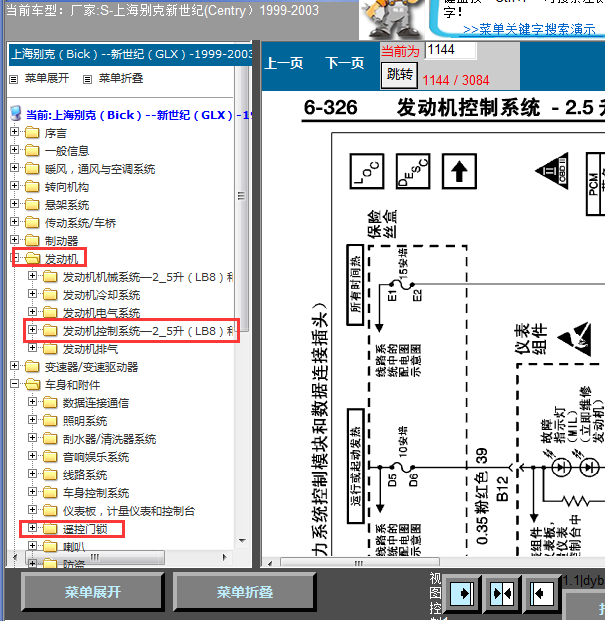Click the mechanic mascot image in the header
Screen dimensions: 605x621
point(391,19)
